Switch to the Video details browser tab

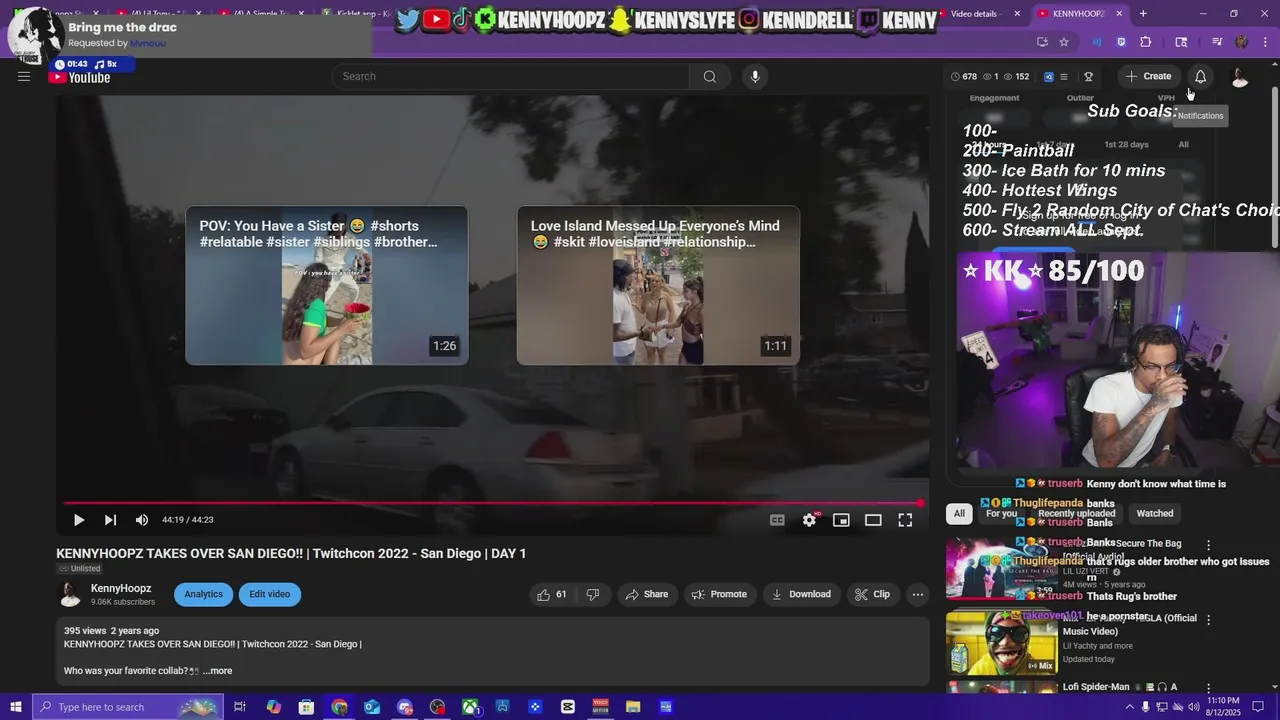coord(975,14)
